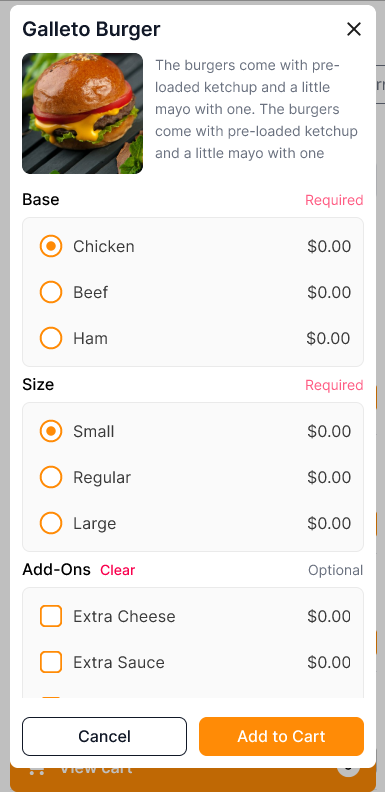This screenshot has height=792, width=385.
Task: Click the Regular size label text
Action: point(102,477)
